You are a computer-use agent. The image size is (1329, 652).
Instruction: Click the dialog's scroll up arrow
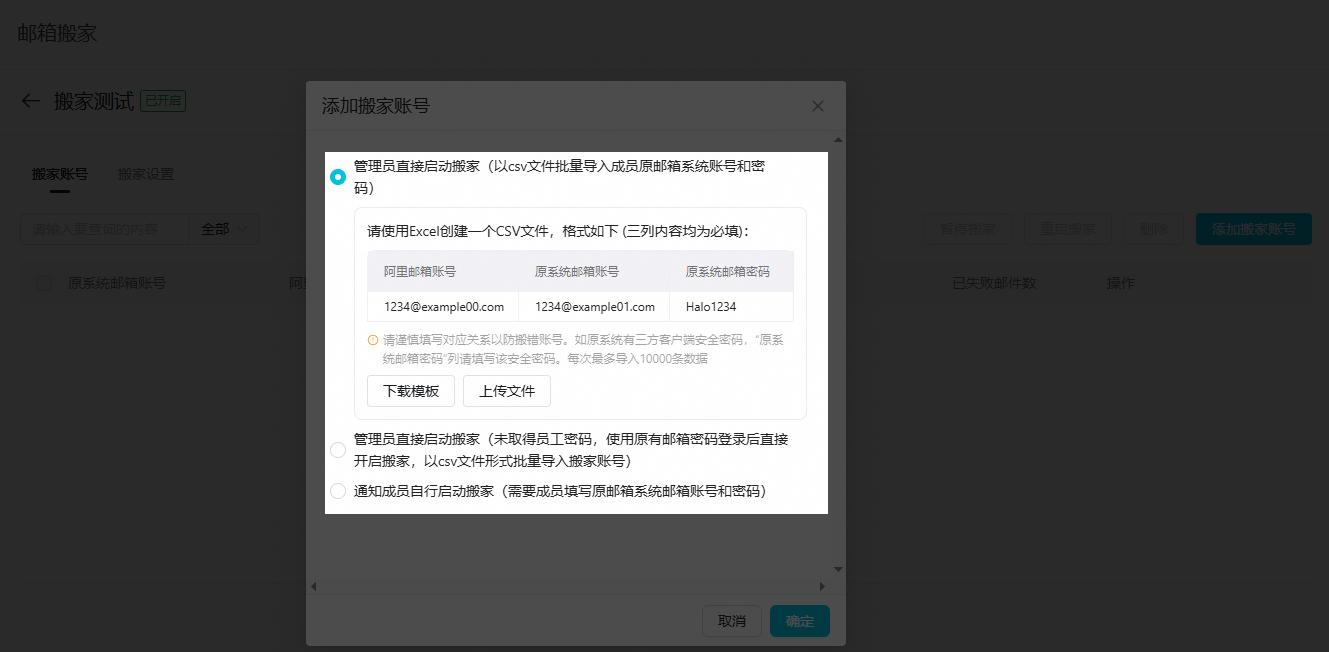point(838,139)
